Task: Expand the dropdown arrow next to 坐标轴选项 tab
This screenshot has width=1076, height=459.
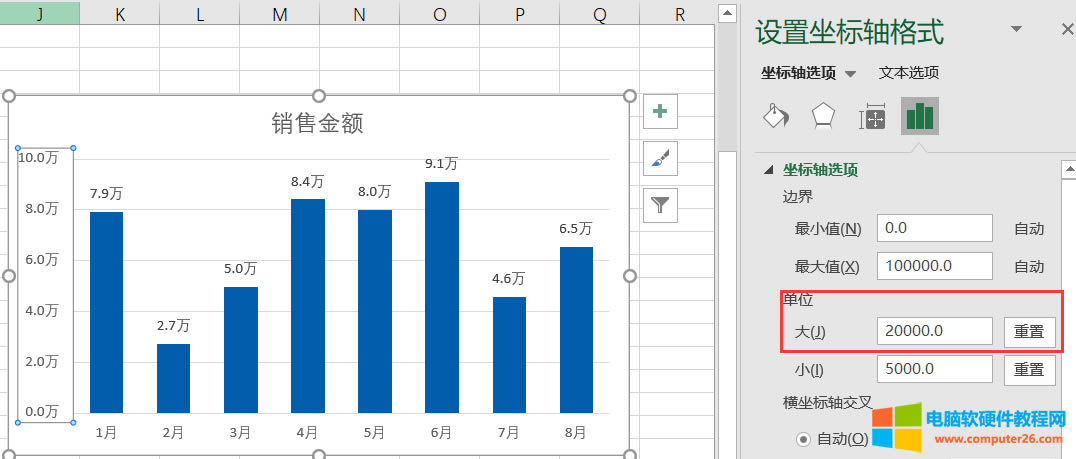Action: point(851,74)
